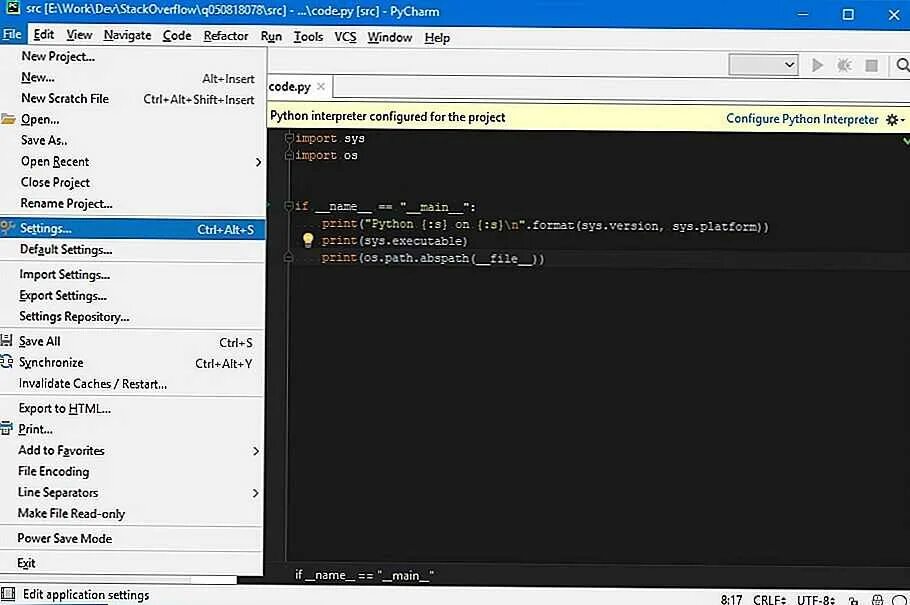
Task: Open the run configuration dropdown
Action: (763, 64)
